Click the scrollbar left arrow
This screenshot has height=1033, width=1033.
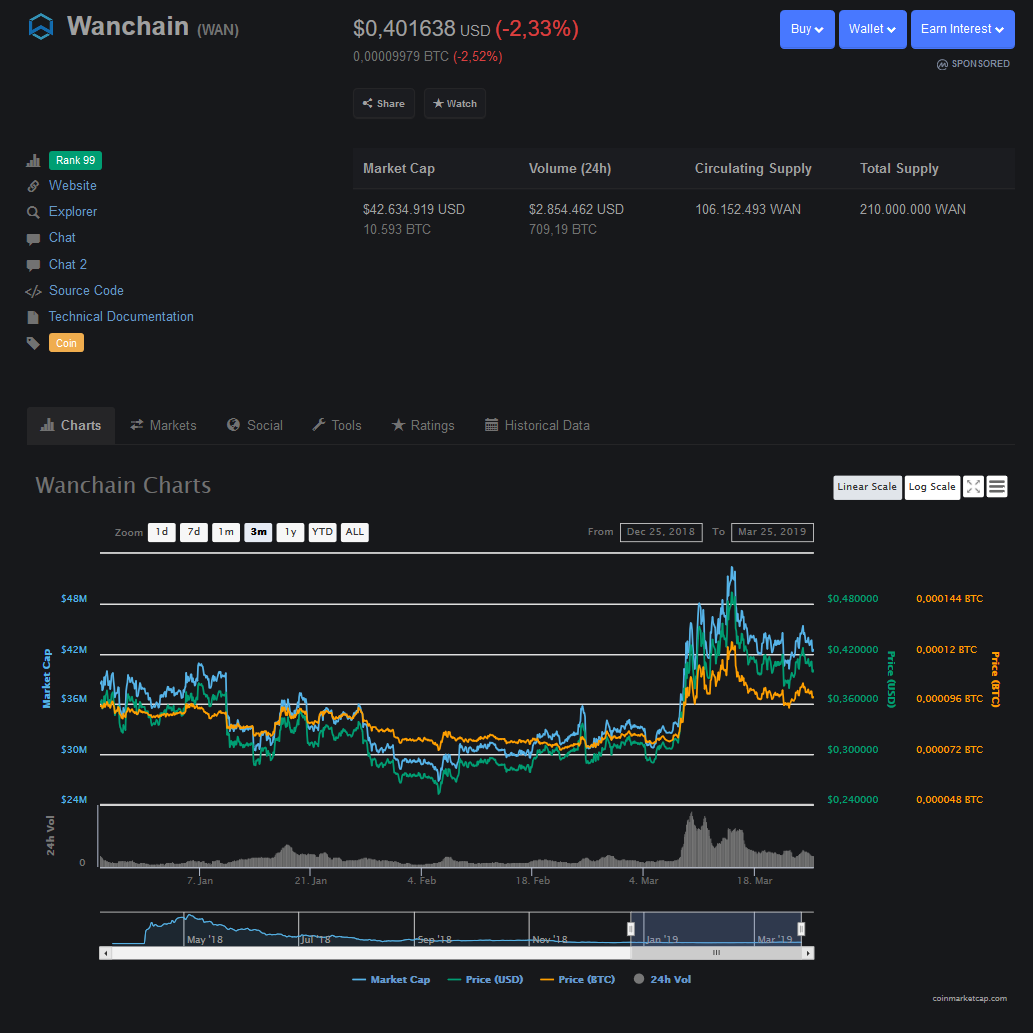coord(105,953)
